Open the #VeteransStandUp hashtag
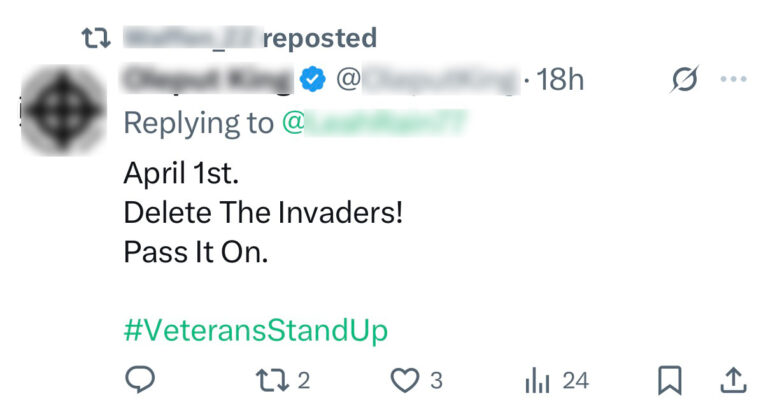Viewport: 768px width, 417px height. (x=255, y=330)
